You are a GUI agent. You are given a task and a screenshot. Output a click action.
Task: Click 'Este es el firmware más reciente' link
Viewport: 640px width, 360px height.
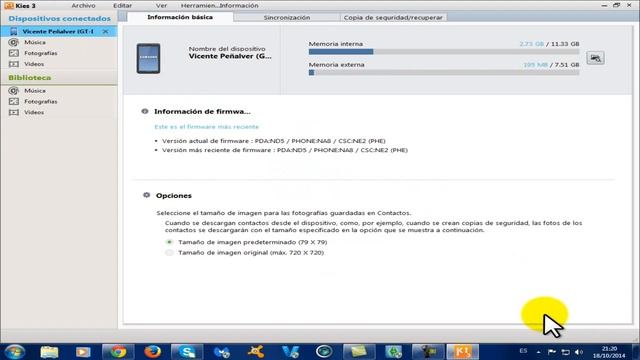(x=207, y=127)
